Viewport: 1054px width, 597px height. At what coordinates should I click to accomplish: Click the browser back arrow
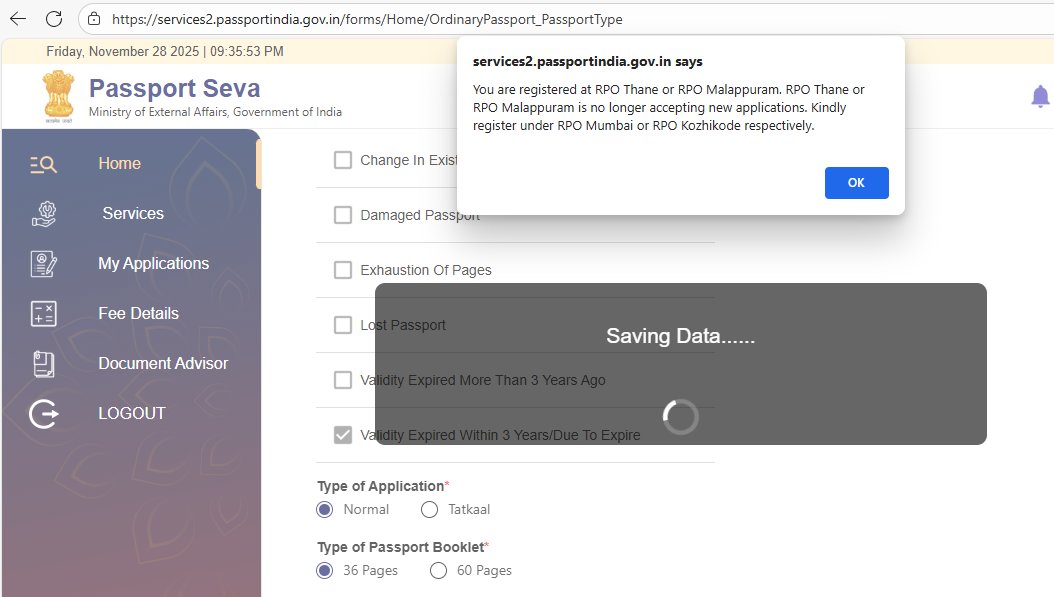pos(18,19)
